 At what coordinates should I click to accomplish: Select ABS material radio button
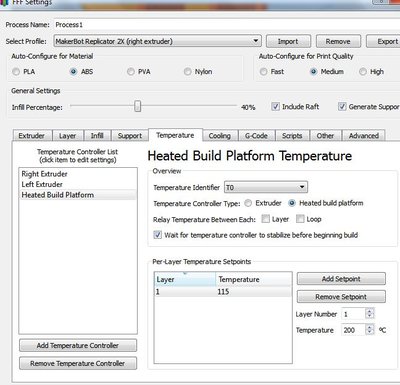pos(73,72)
